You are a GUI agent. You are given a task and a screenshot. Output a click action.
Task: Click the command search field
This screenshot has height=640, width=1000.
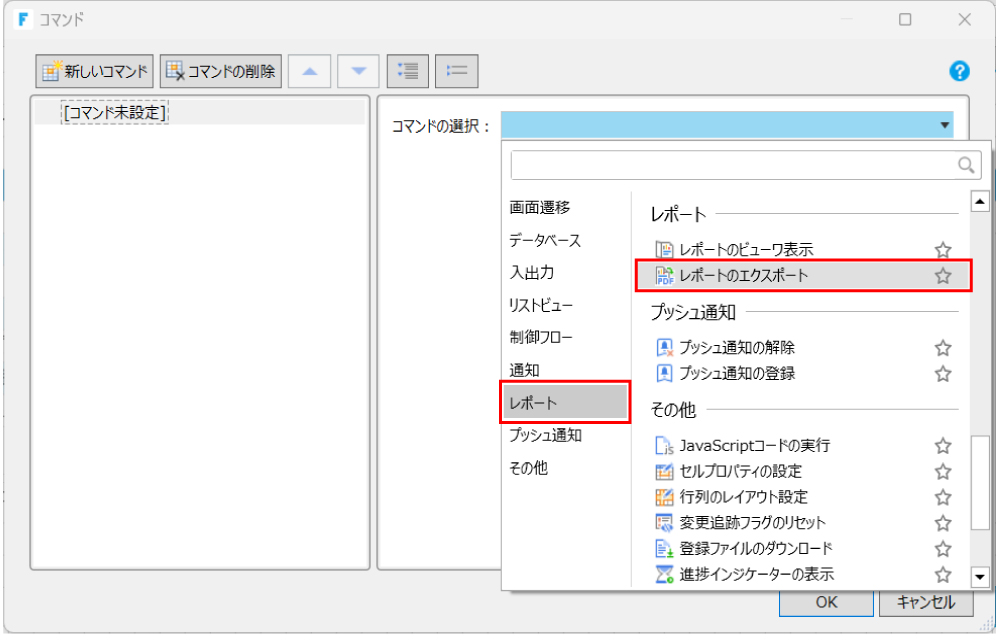(x=733, y=165)
